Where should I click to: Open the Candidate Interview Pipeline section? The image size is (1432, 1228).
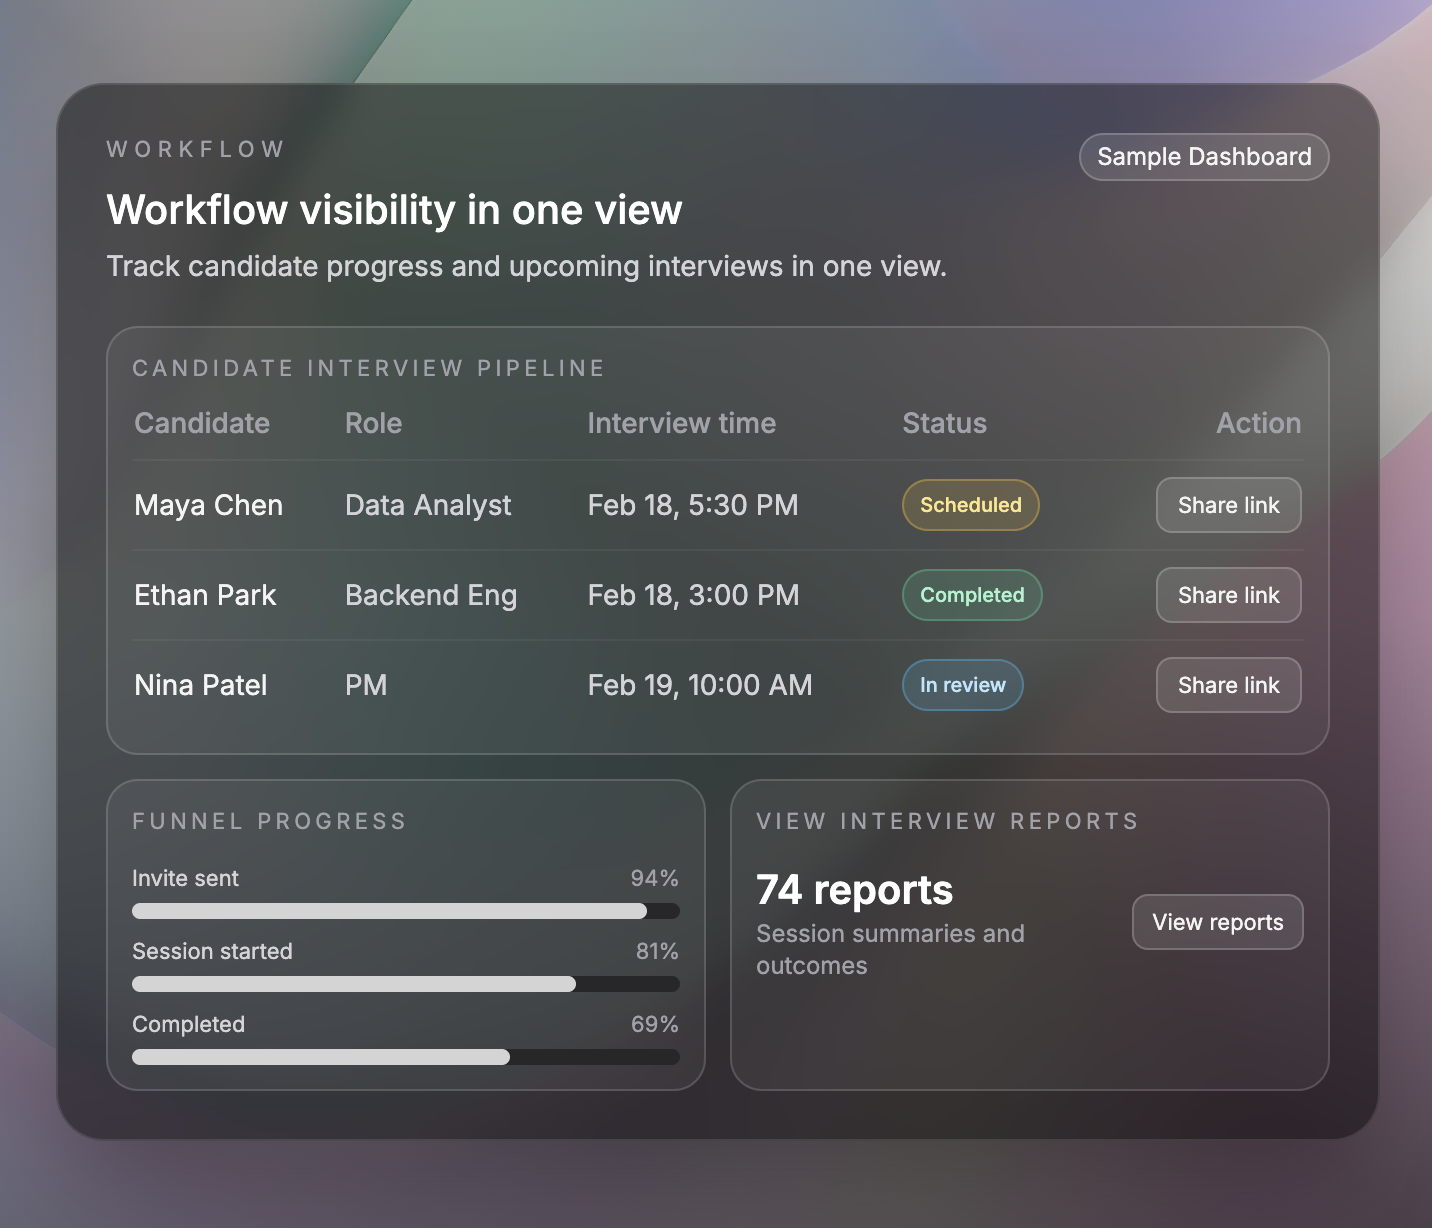point(369,368)
